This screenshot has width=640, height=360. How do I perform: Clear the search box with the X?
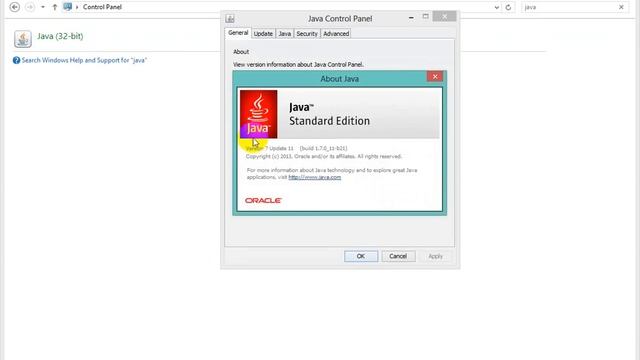[621, 7]
